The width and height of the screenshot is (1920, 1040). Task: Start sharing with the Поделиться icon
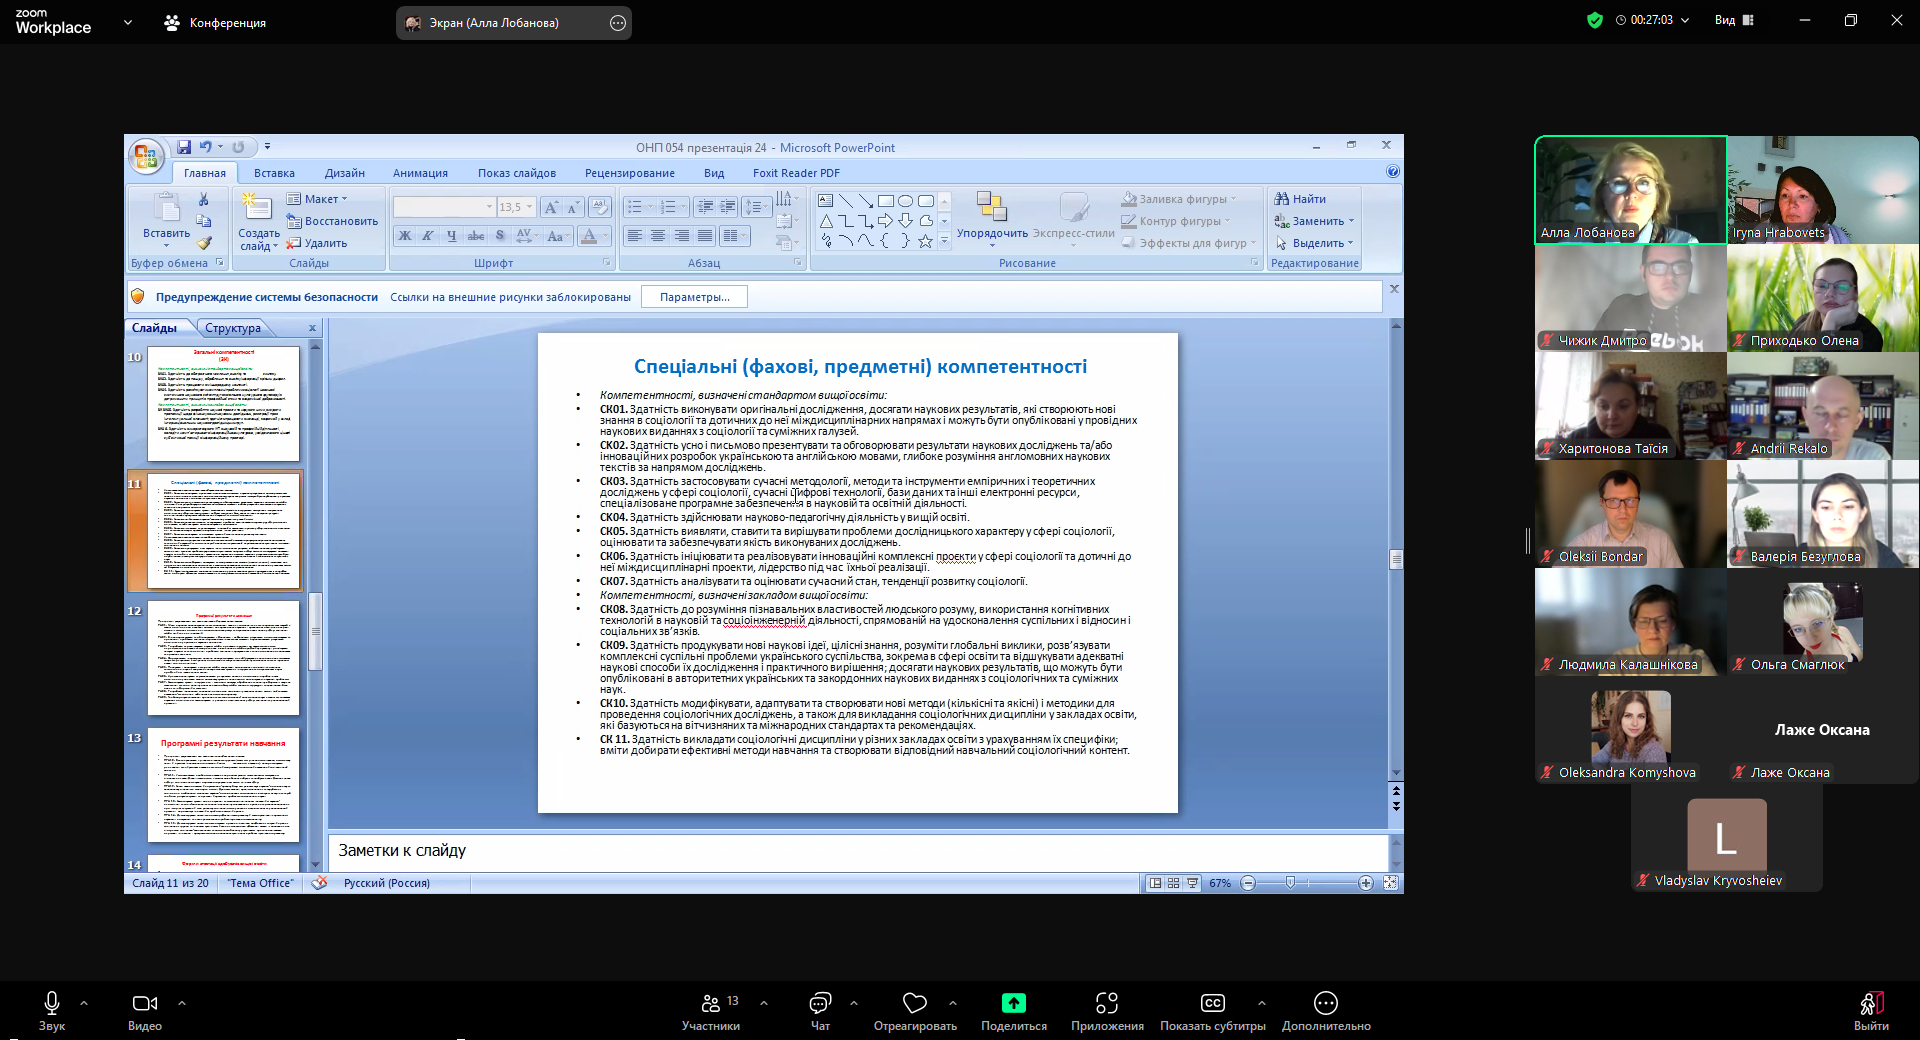(1014, 1003)
